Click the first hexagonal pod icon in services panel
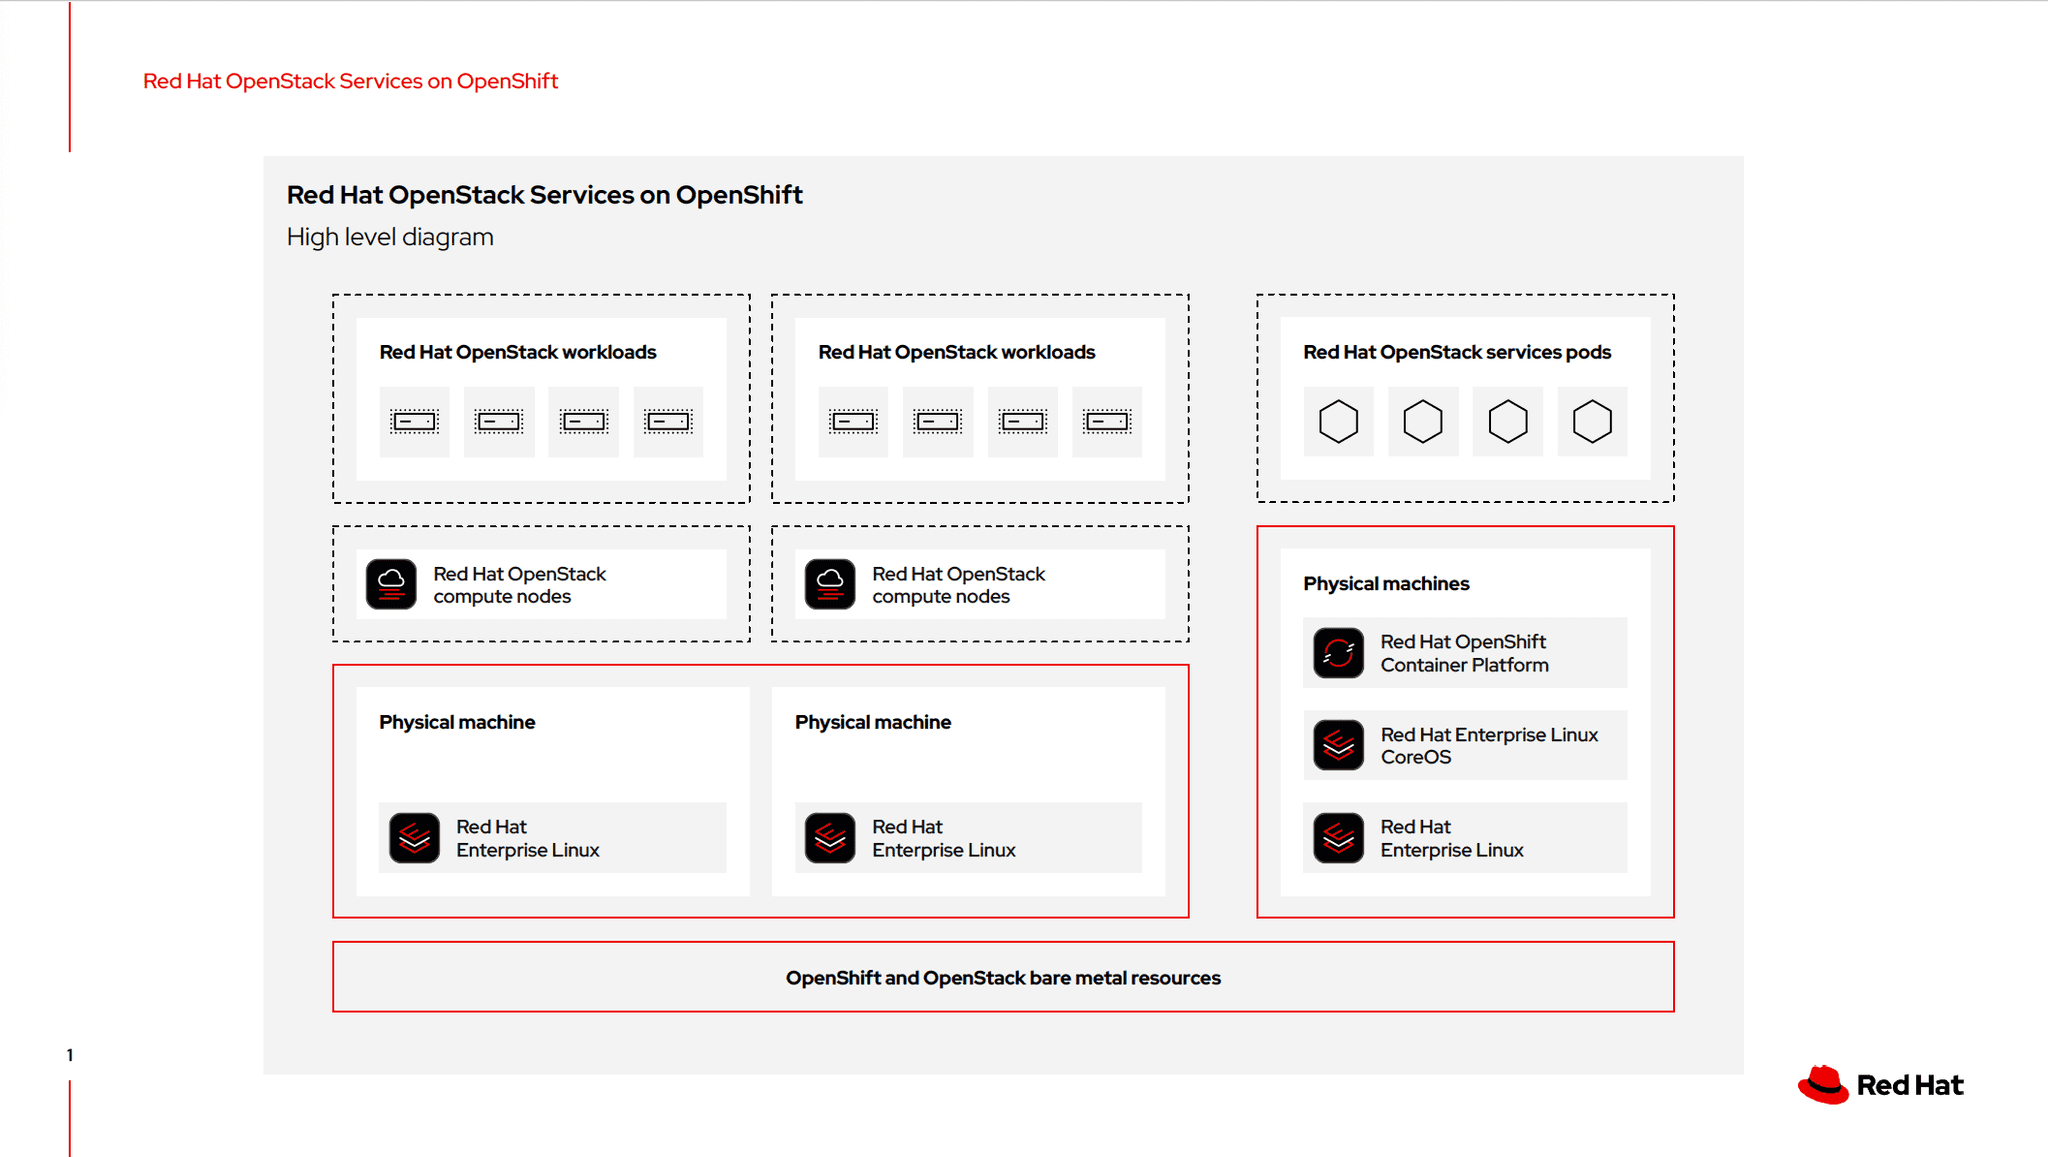 coord(1338,420)
